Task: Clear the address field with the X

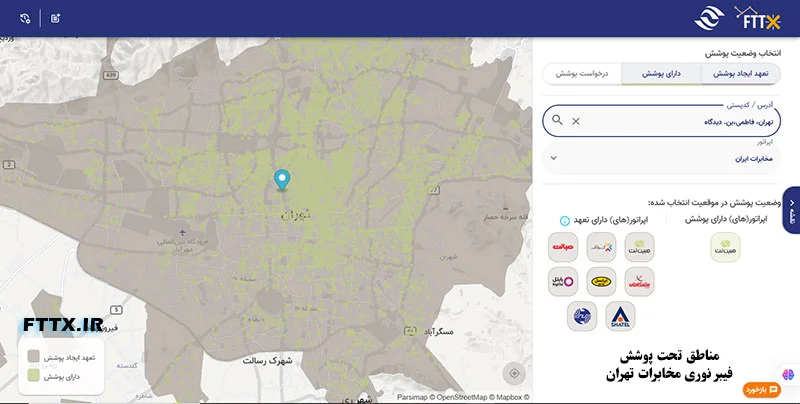Action: (576, 121)
